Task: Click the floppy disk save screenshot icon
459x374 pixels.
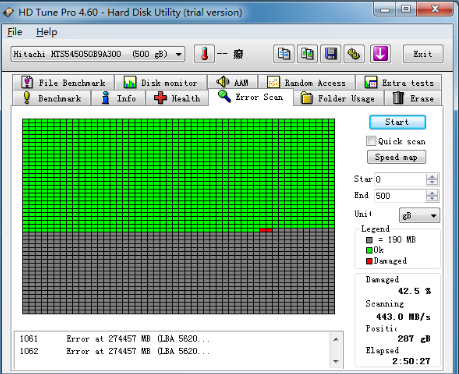Action: pos(331,54)
